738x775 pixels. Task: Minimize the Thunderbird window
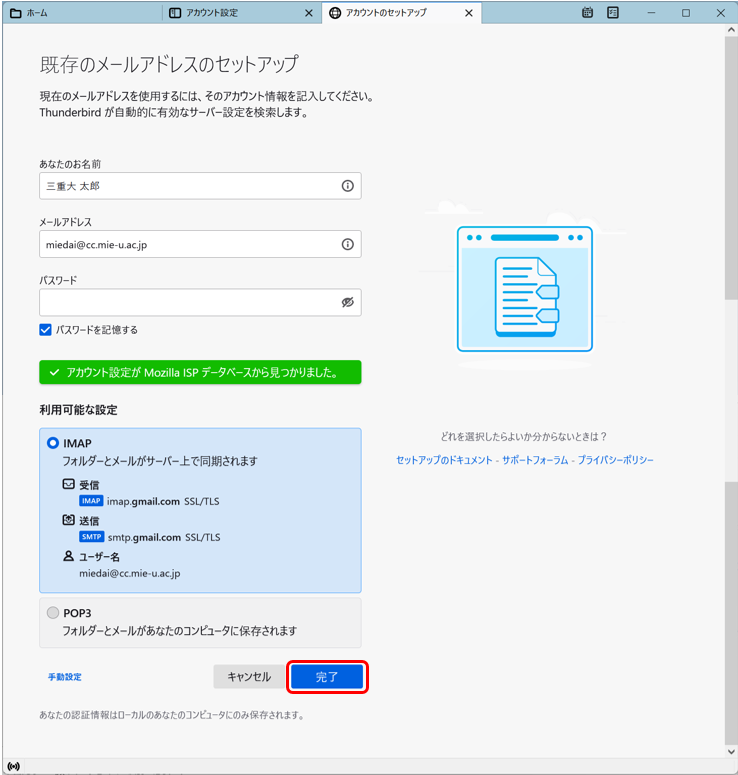651,13
